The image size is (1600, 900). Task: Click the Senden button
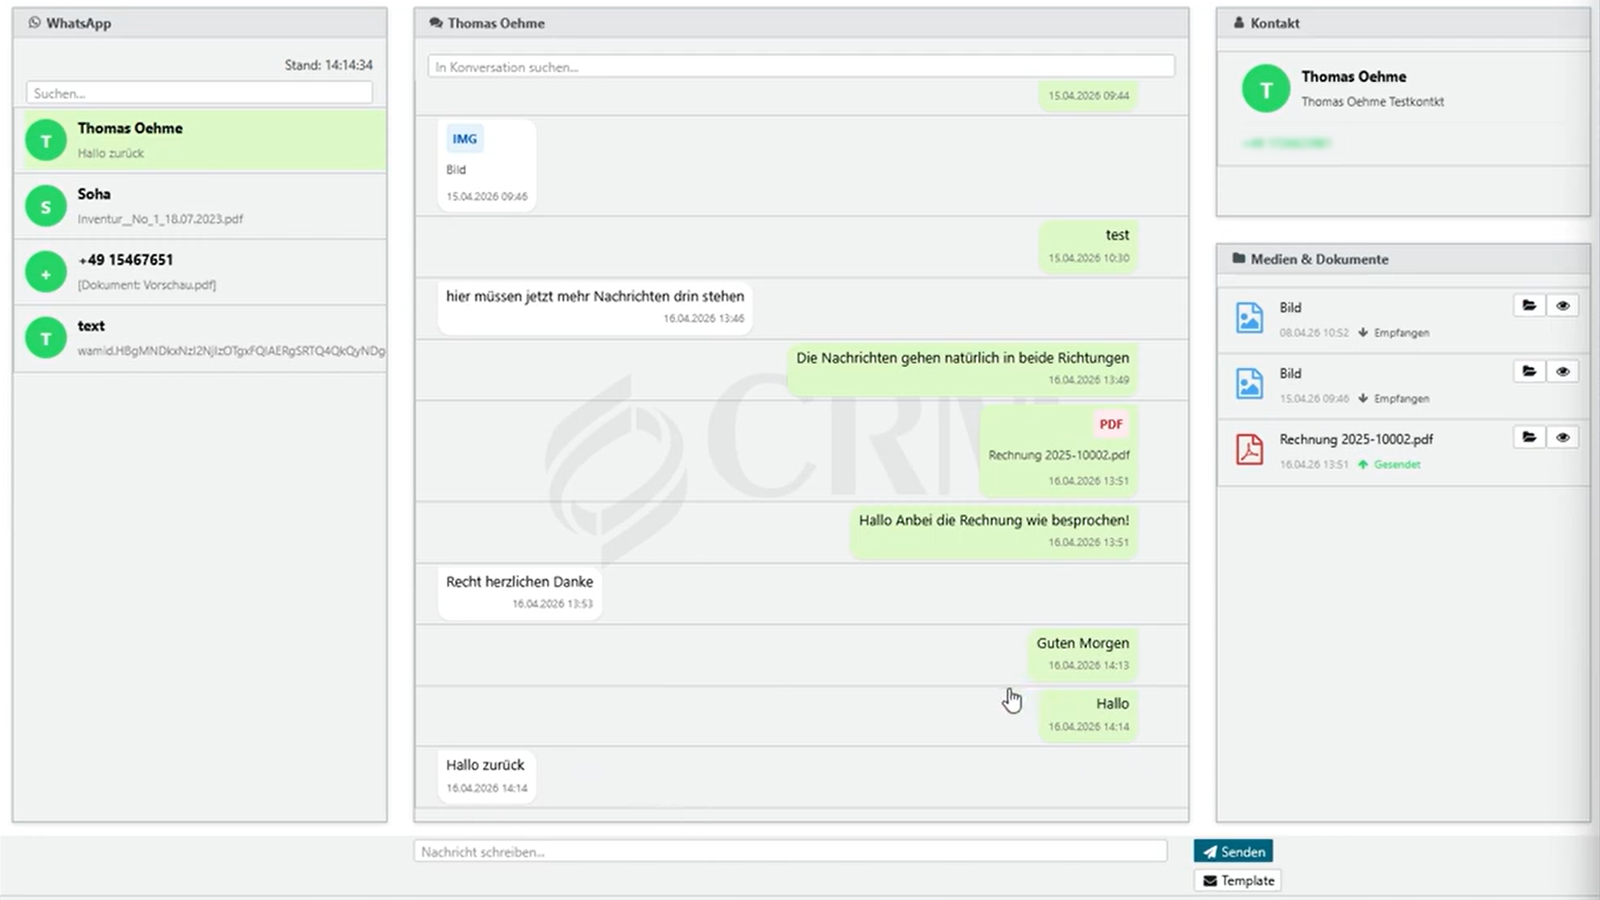[x=1233, y=851]
